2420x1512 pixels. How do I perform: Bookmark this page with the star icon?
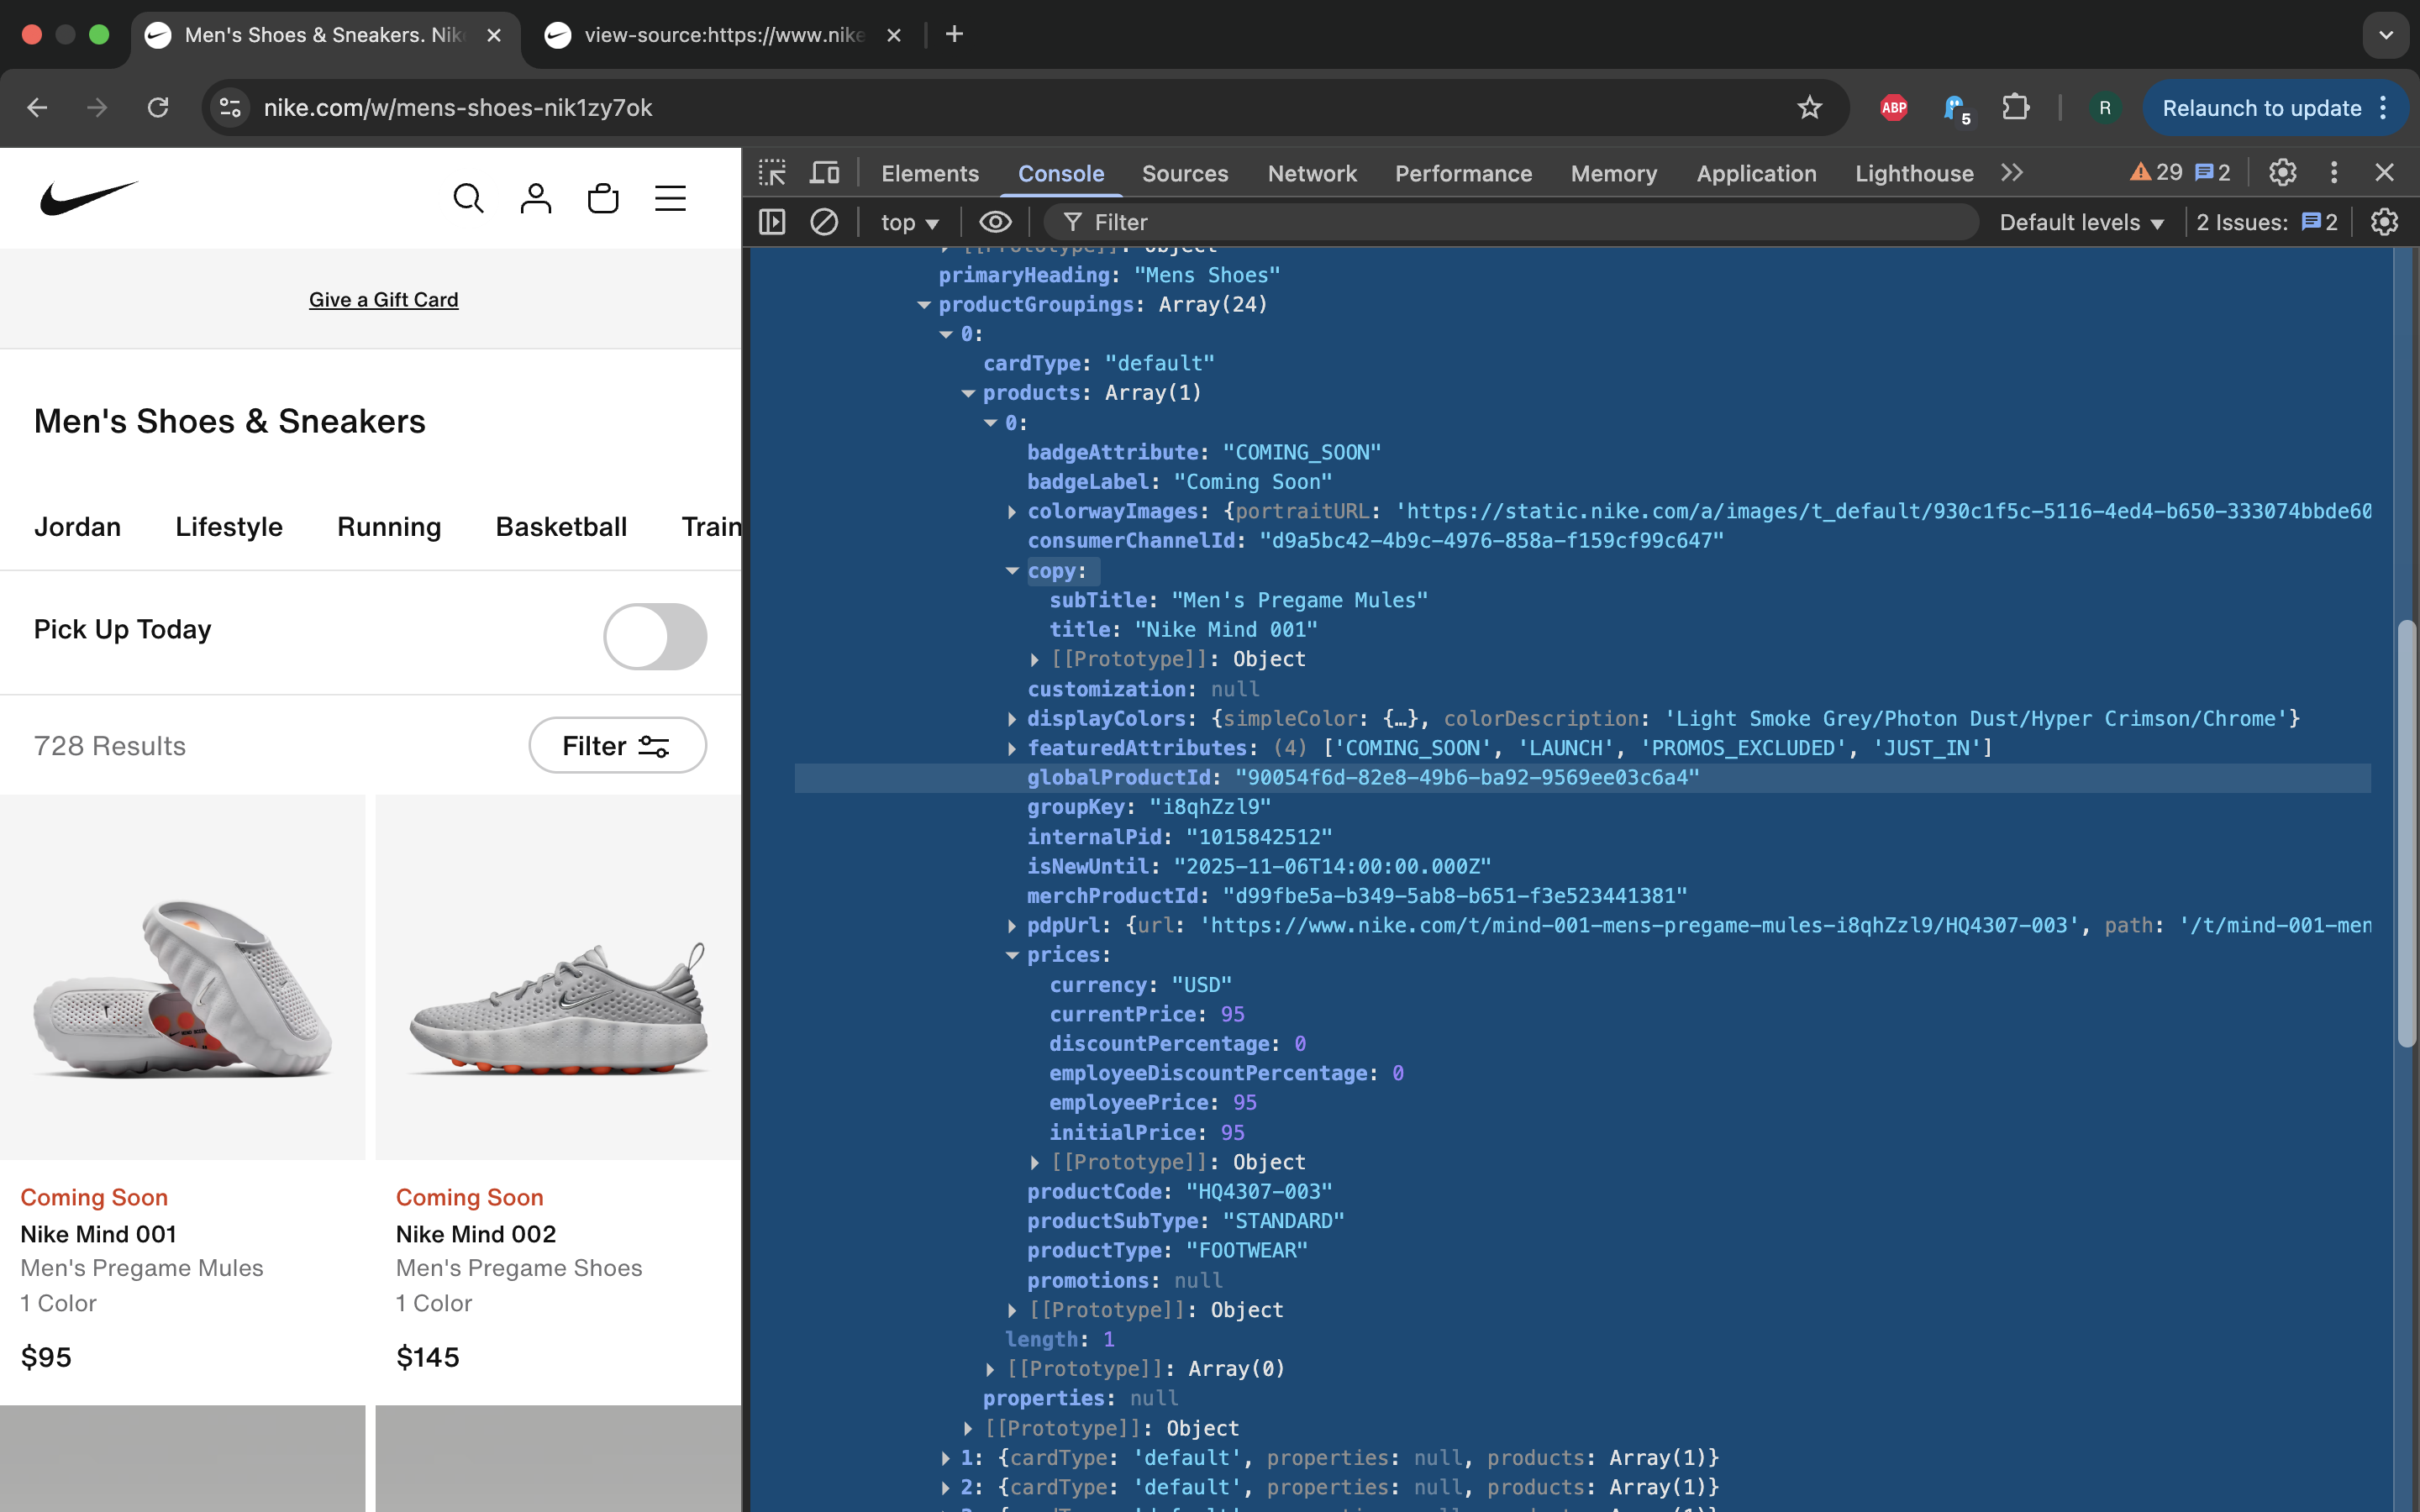1809,108
